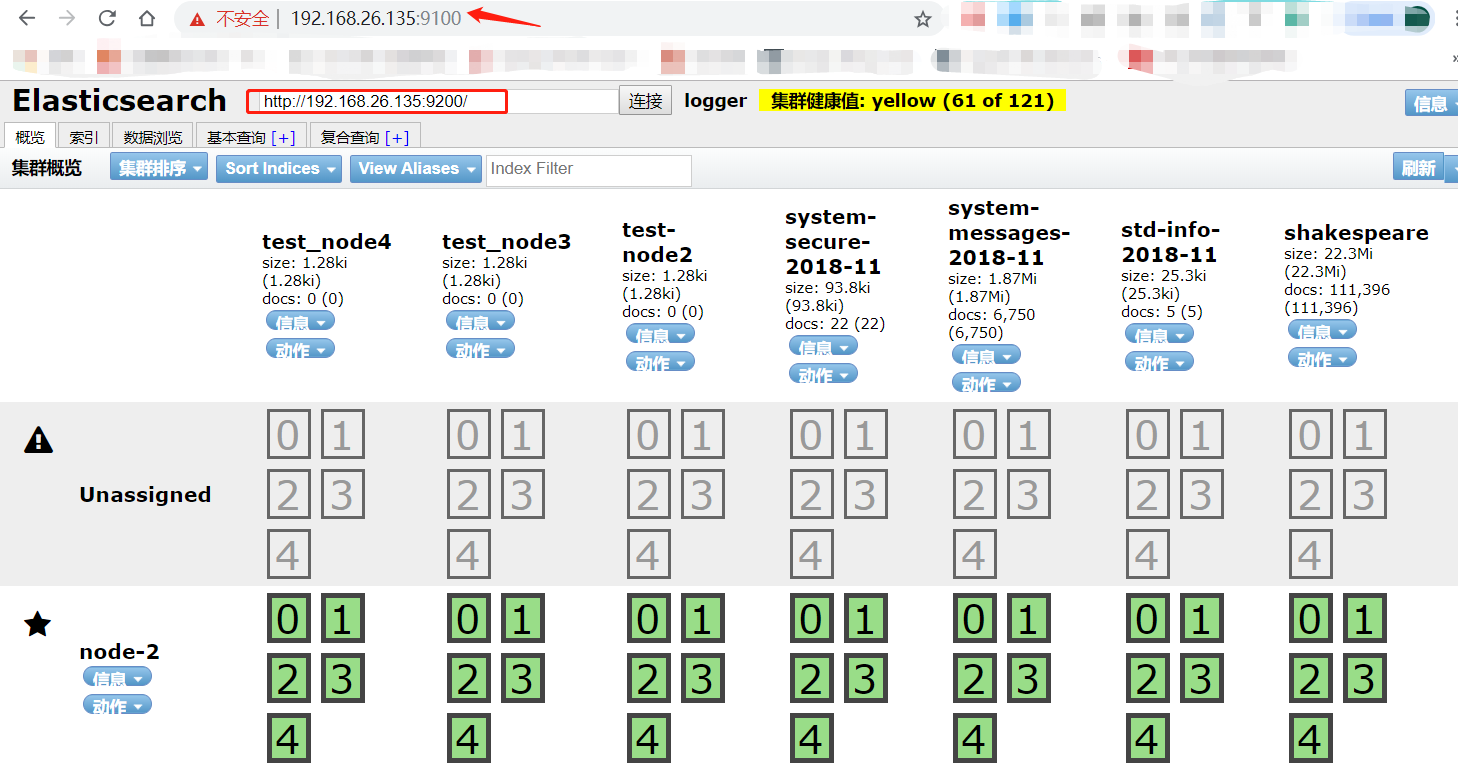Select node-2 shard 2 of test_node4
1458x778 pixels.
(288, 679)
